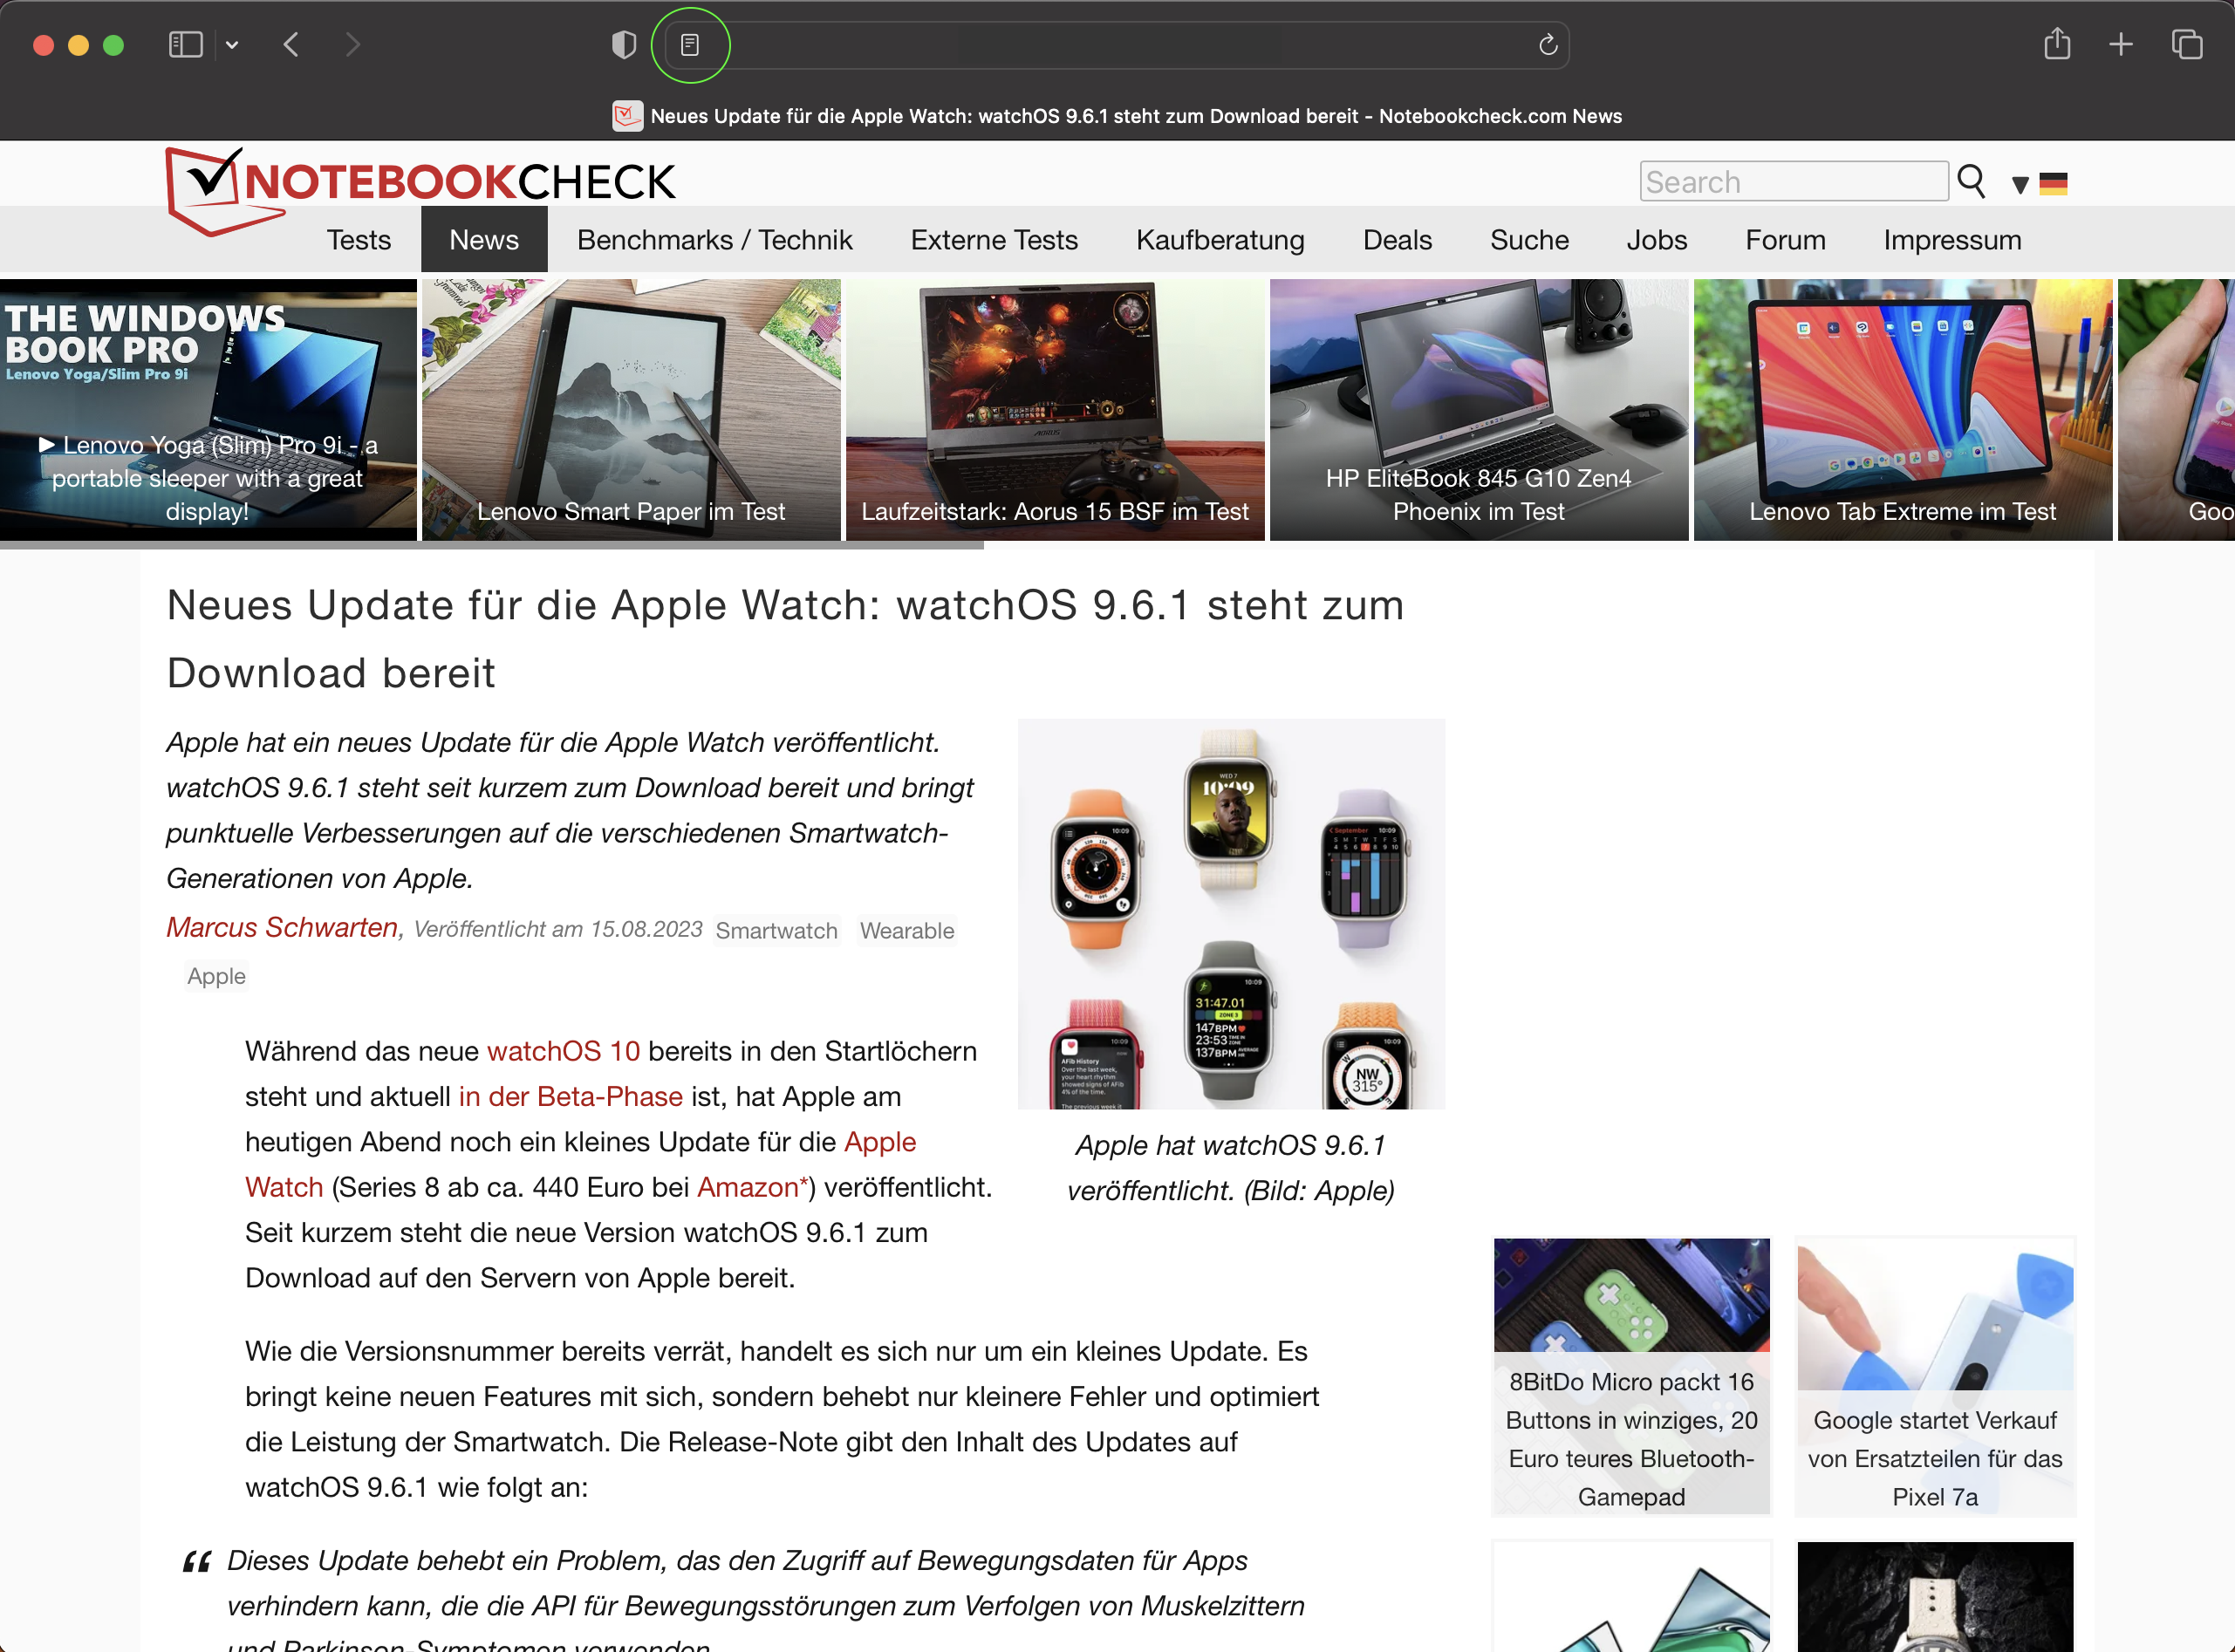Screen dimensions: 2235x1652
Task: Expand the sidebar options chevron
Action: (x=232, y=45)
